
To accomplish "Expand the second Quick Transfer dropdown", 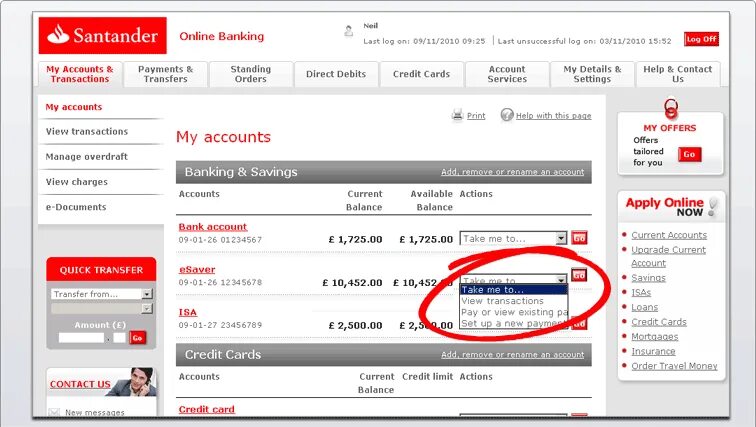I will 101,308.
